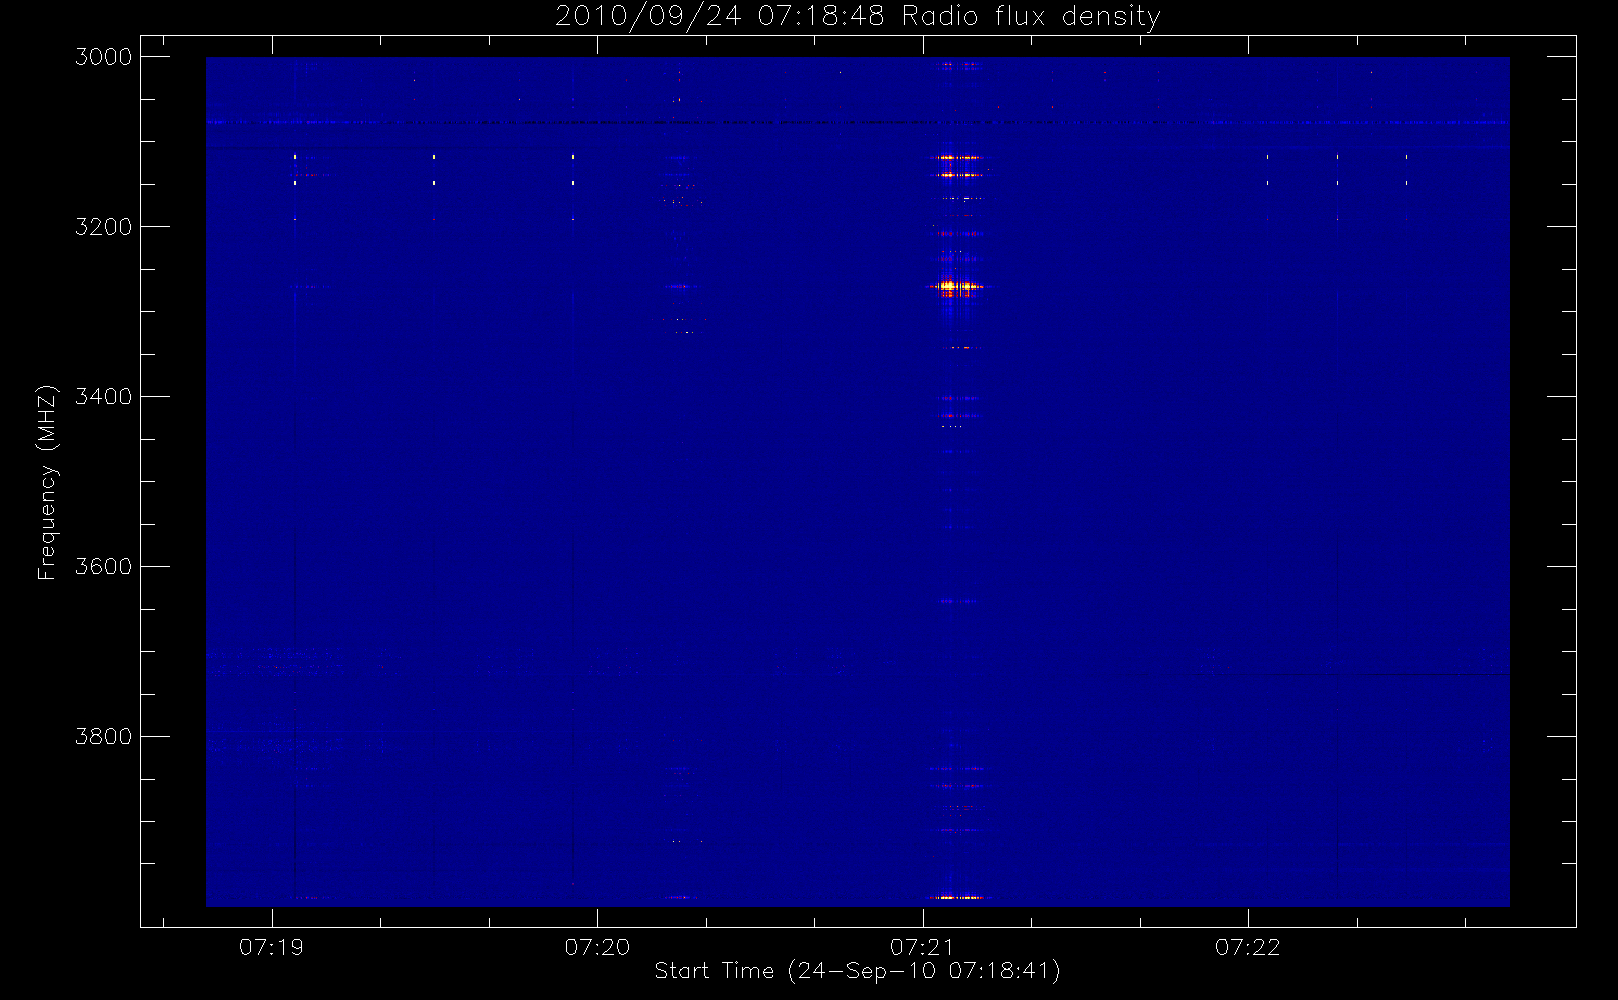The height and width of the screenshot is (1000, 1618).
Task: Click the 07:20 time tick label
Action: pyautogui.click(x=597, y=947)
